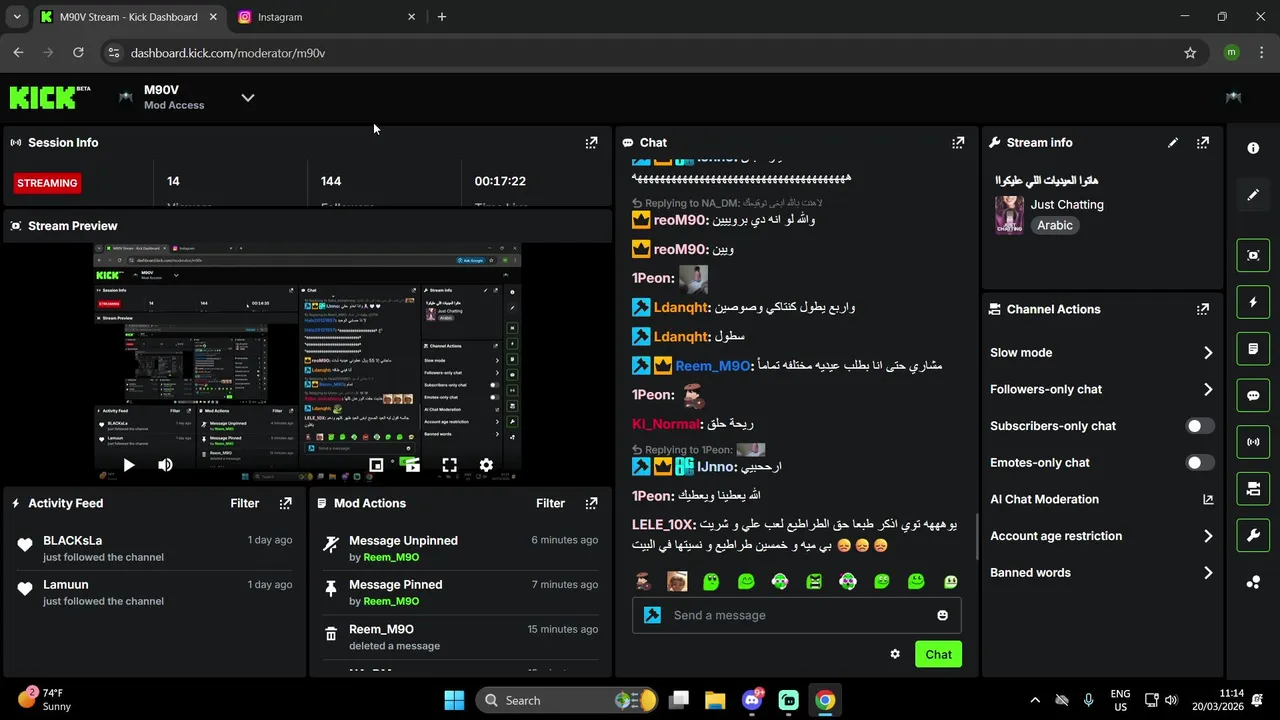Click Reem_M9O link under Message Pinned

click(x=391, y=602)
